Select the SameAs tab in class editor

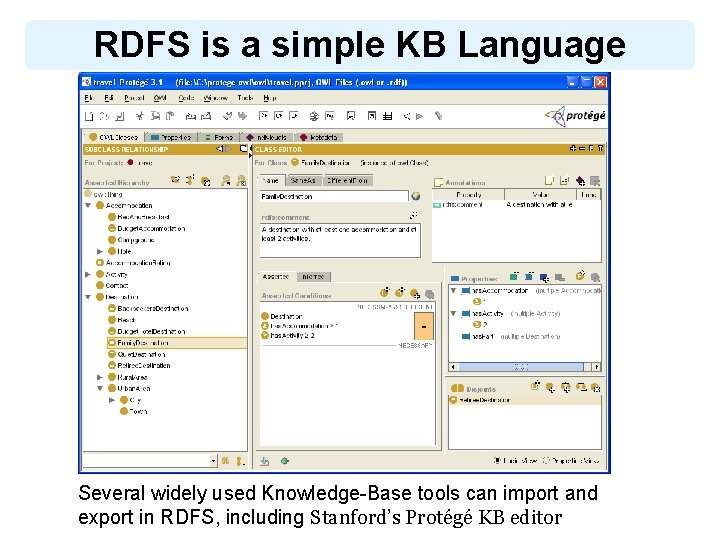click(x=304, y=180)
